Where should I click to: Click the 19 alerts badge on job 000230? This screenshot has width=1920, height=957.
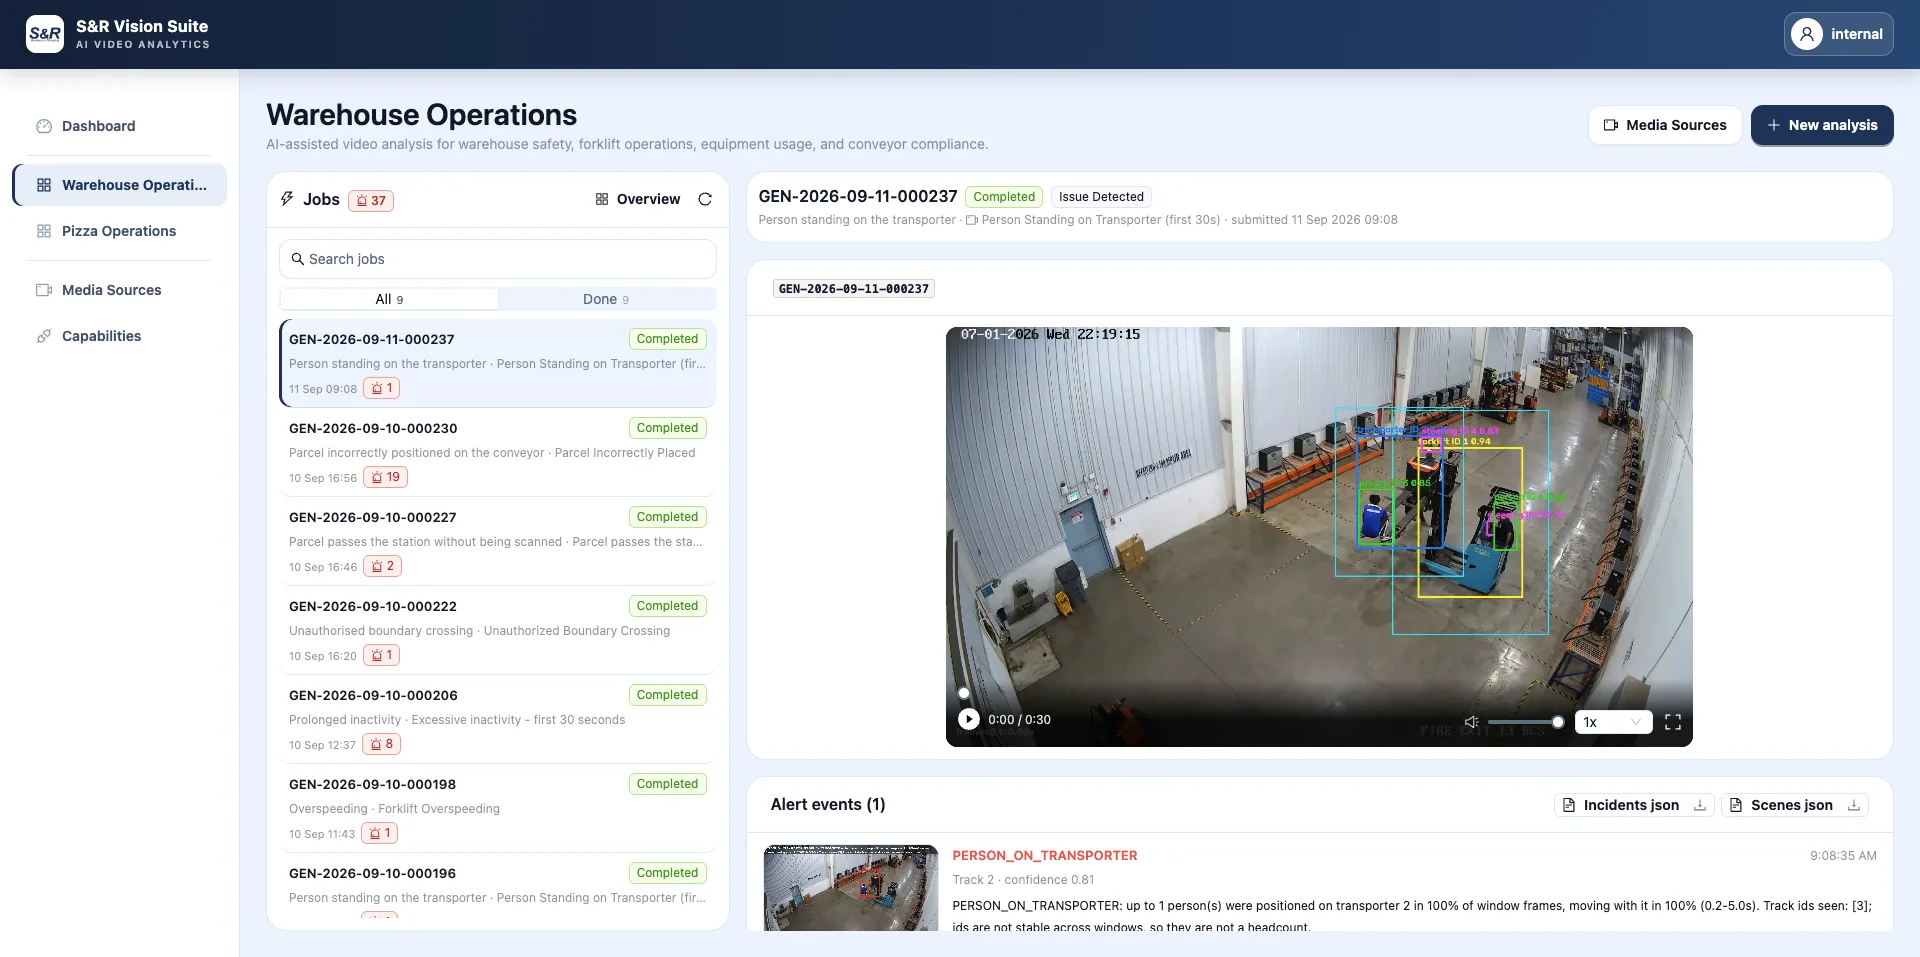[385, 477]
